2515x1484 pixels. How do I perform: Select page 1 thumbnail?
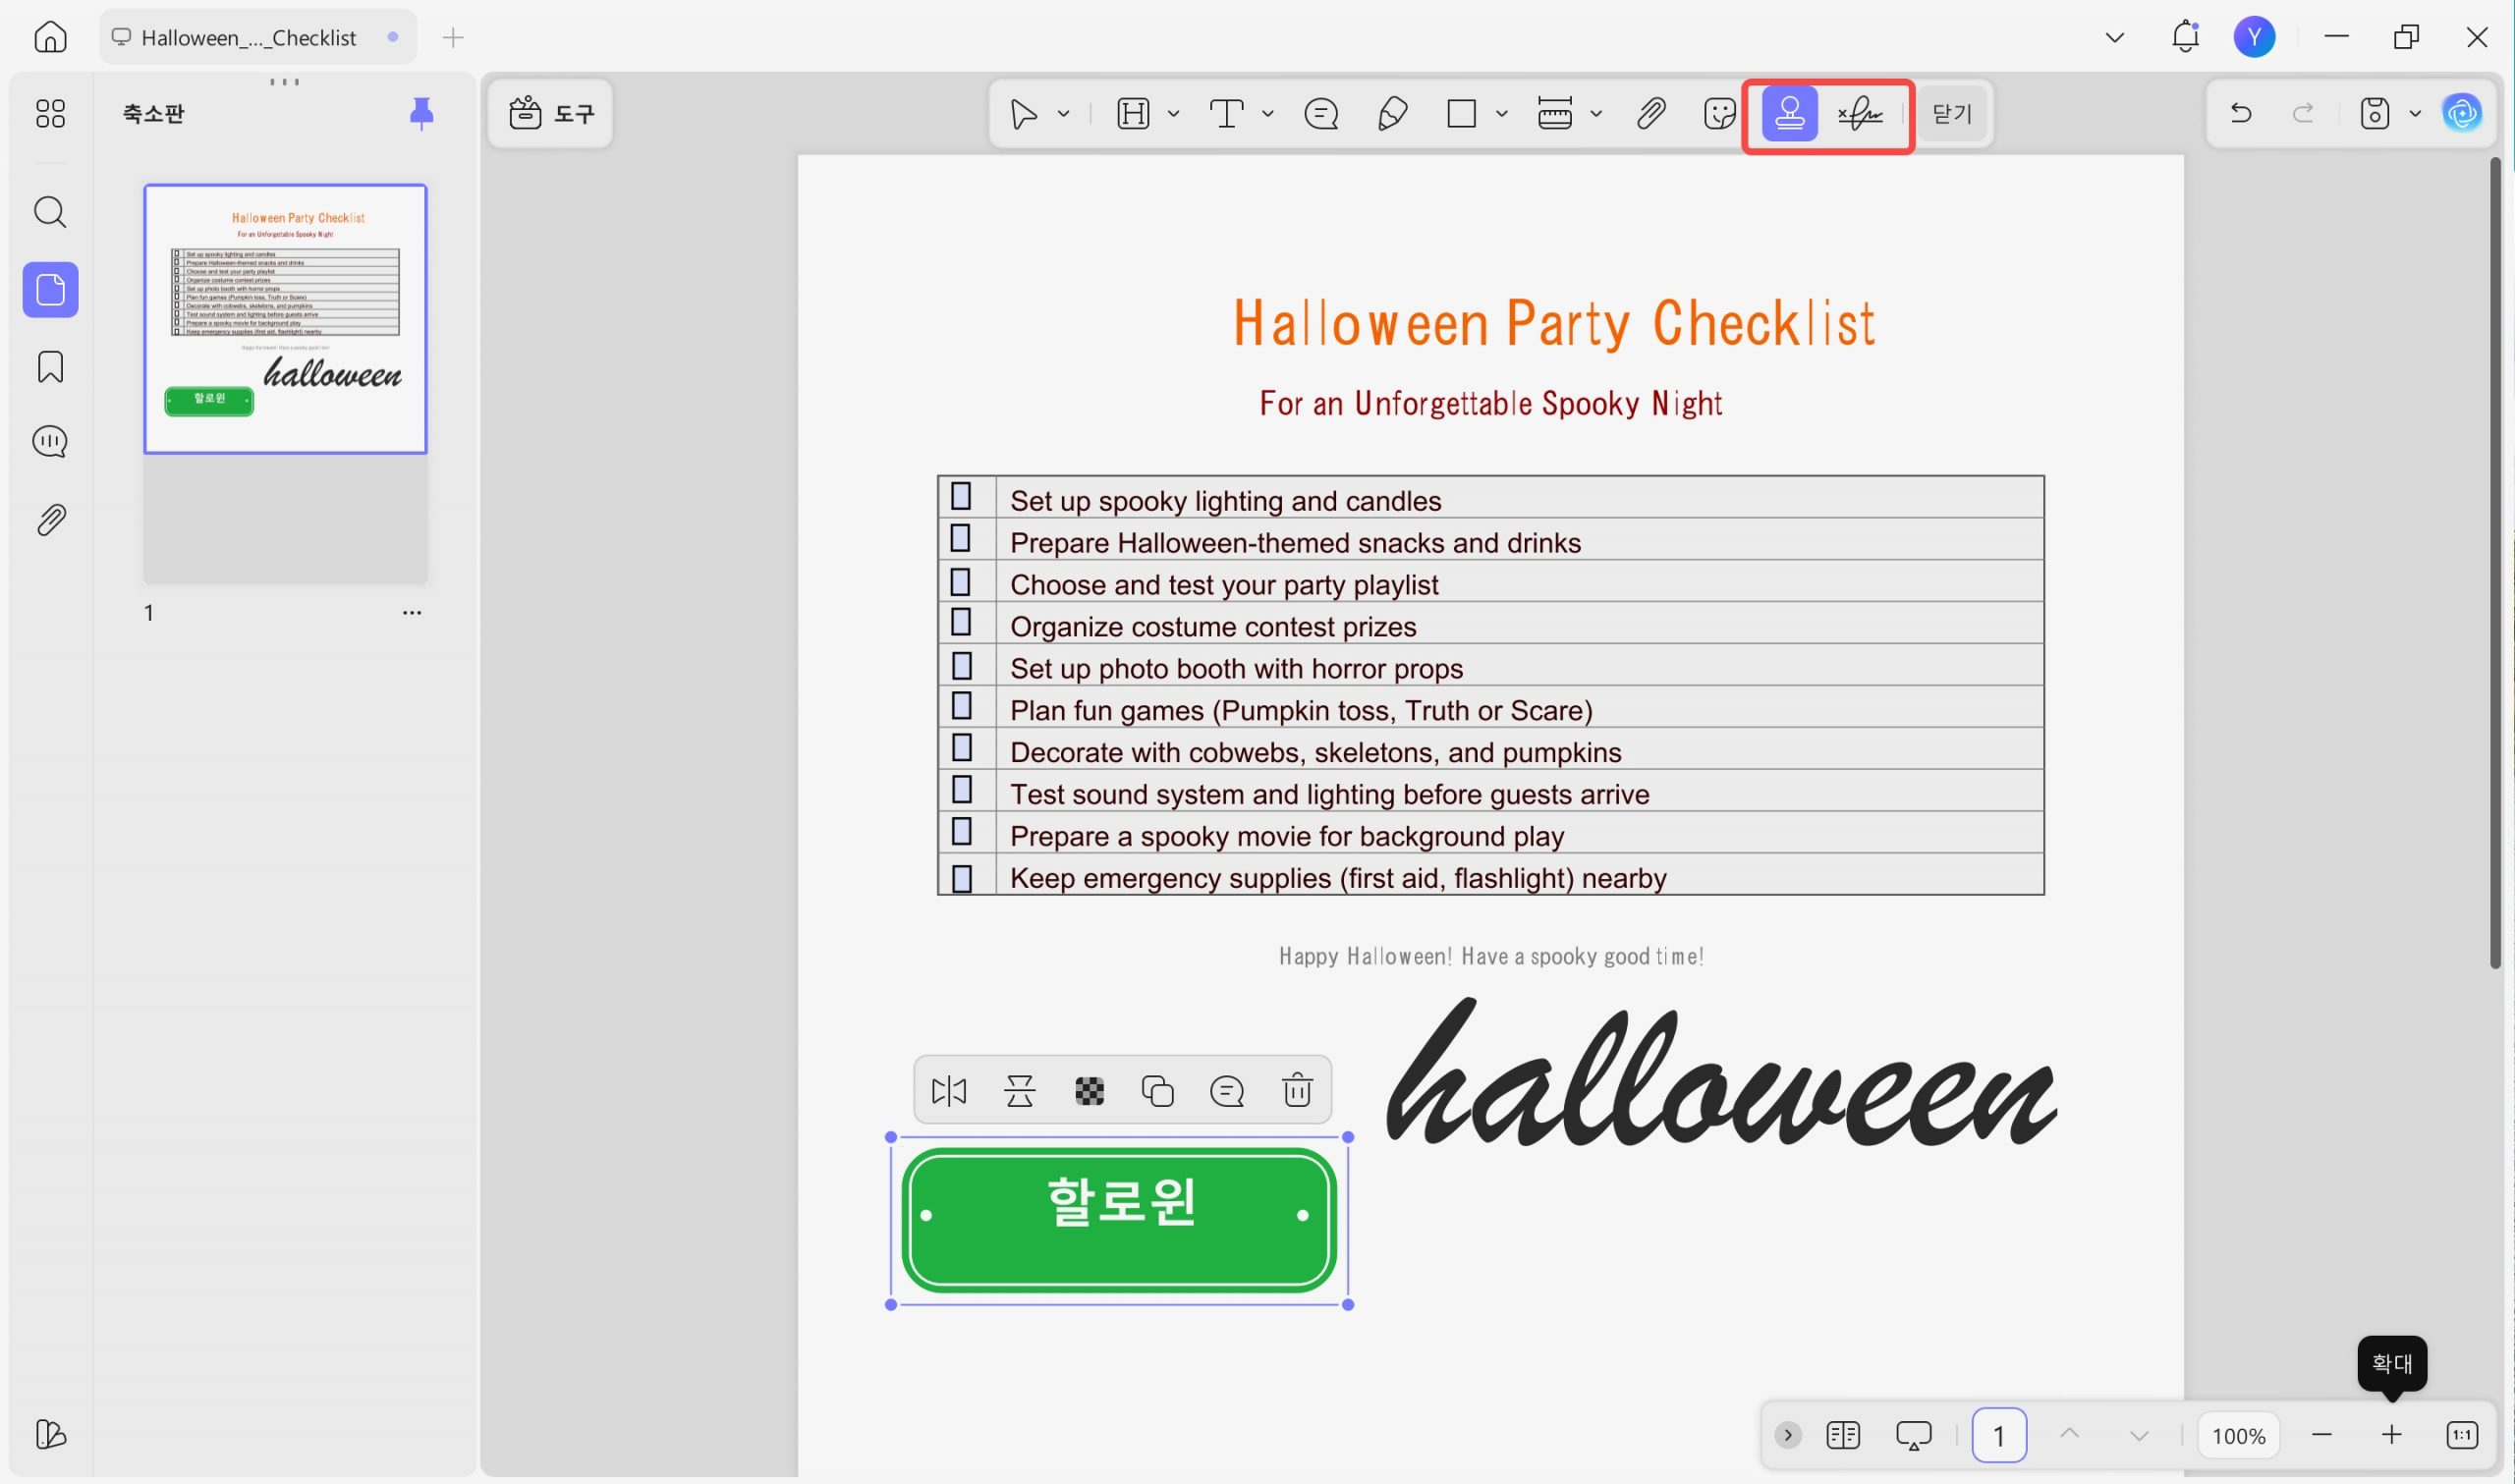click(x=285, y=319)
